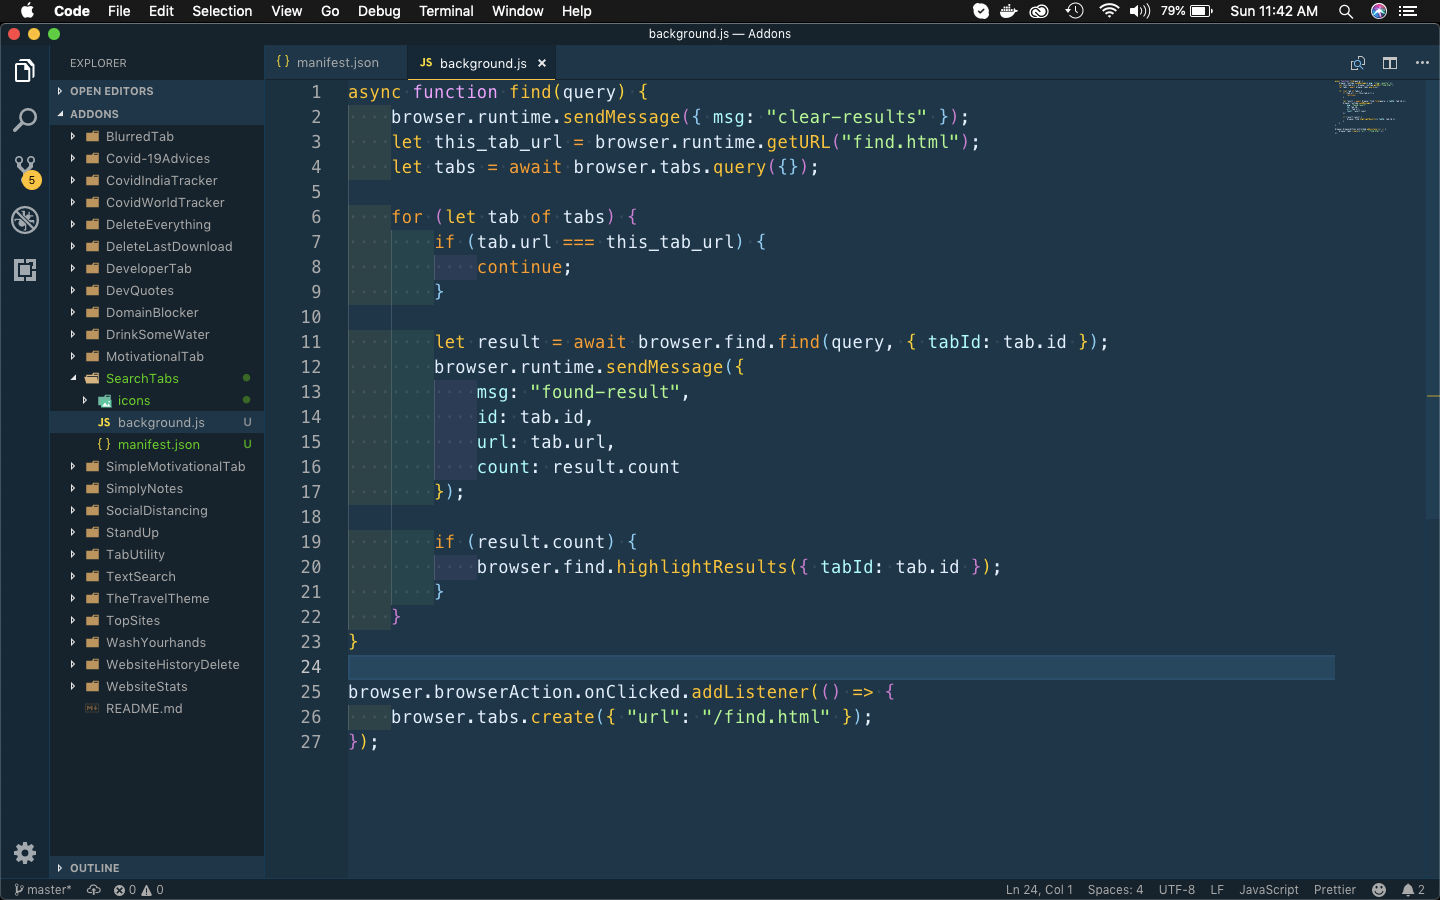The image size is (1440, 900).
Task: Change file encoding UTF-8
Action: pos(1177,890)
